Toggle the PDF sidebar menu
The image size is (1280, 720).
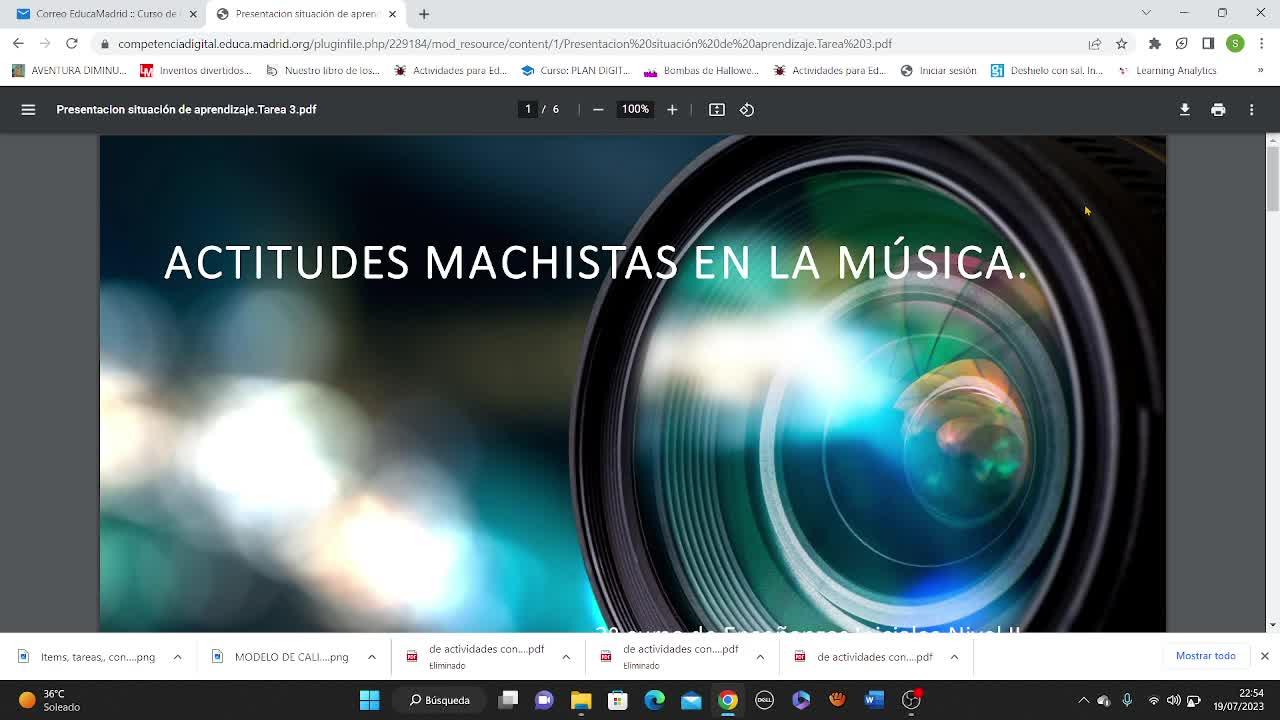(28, 110)
